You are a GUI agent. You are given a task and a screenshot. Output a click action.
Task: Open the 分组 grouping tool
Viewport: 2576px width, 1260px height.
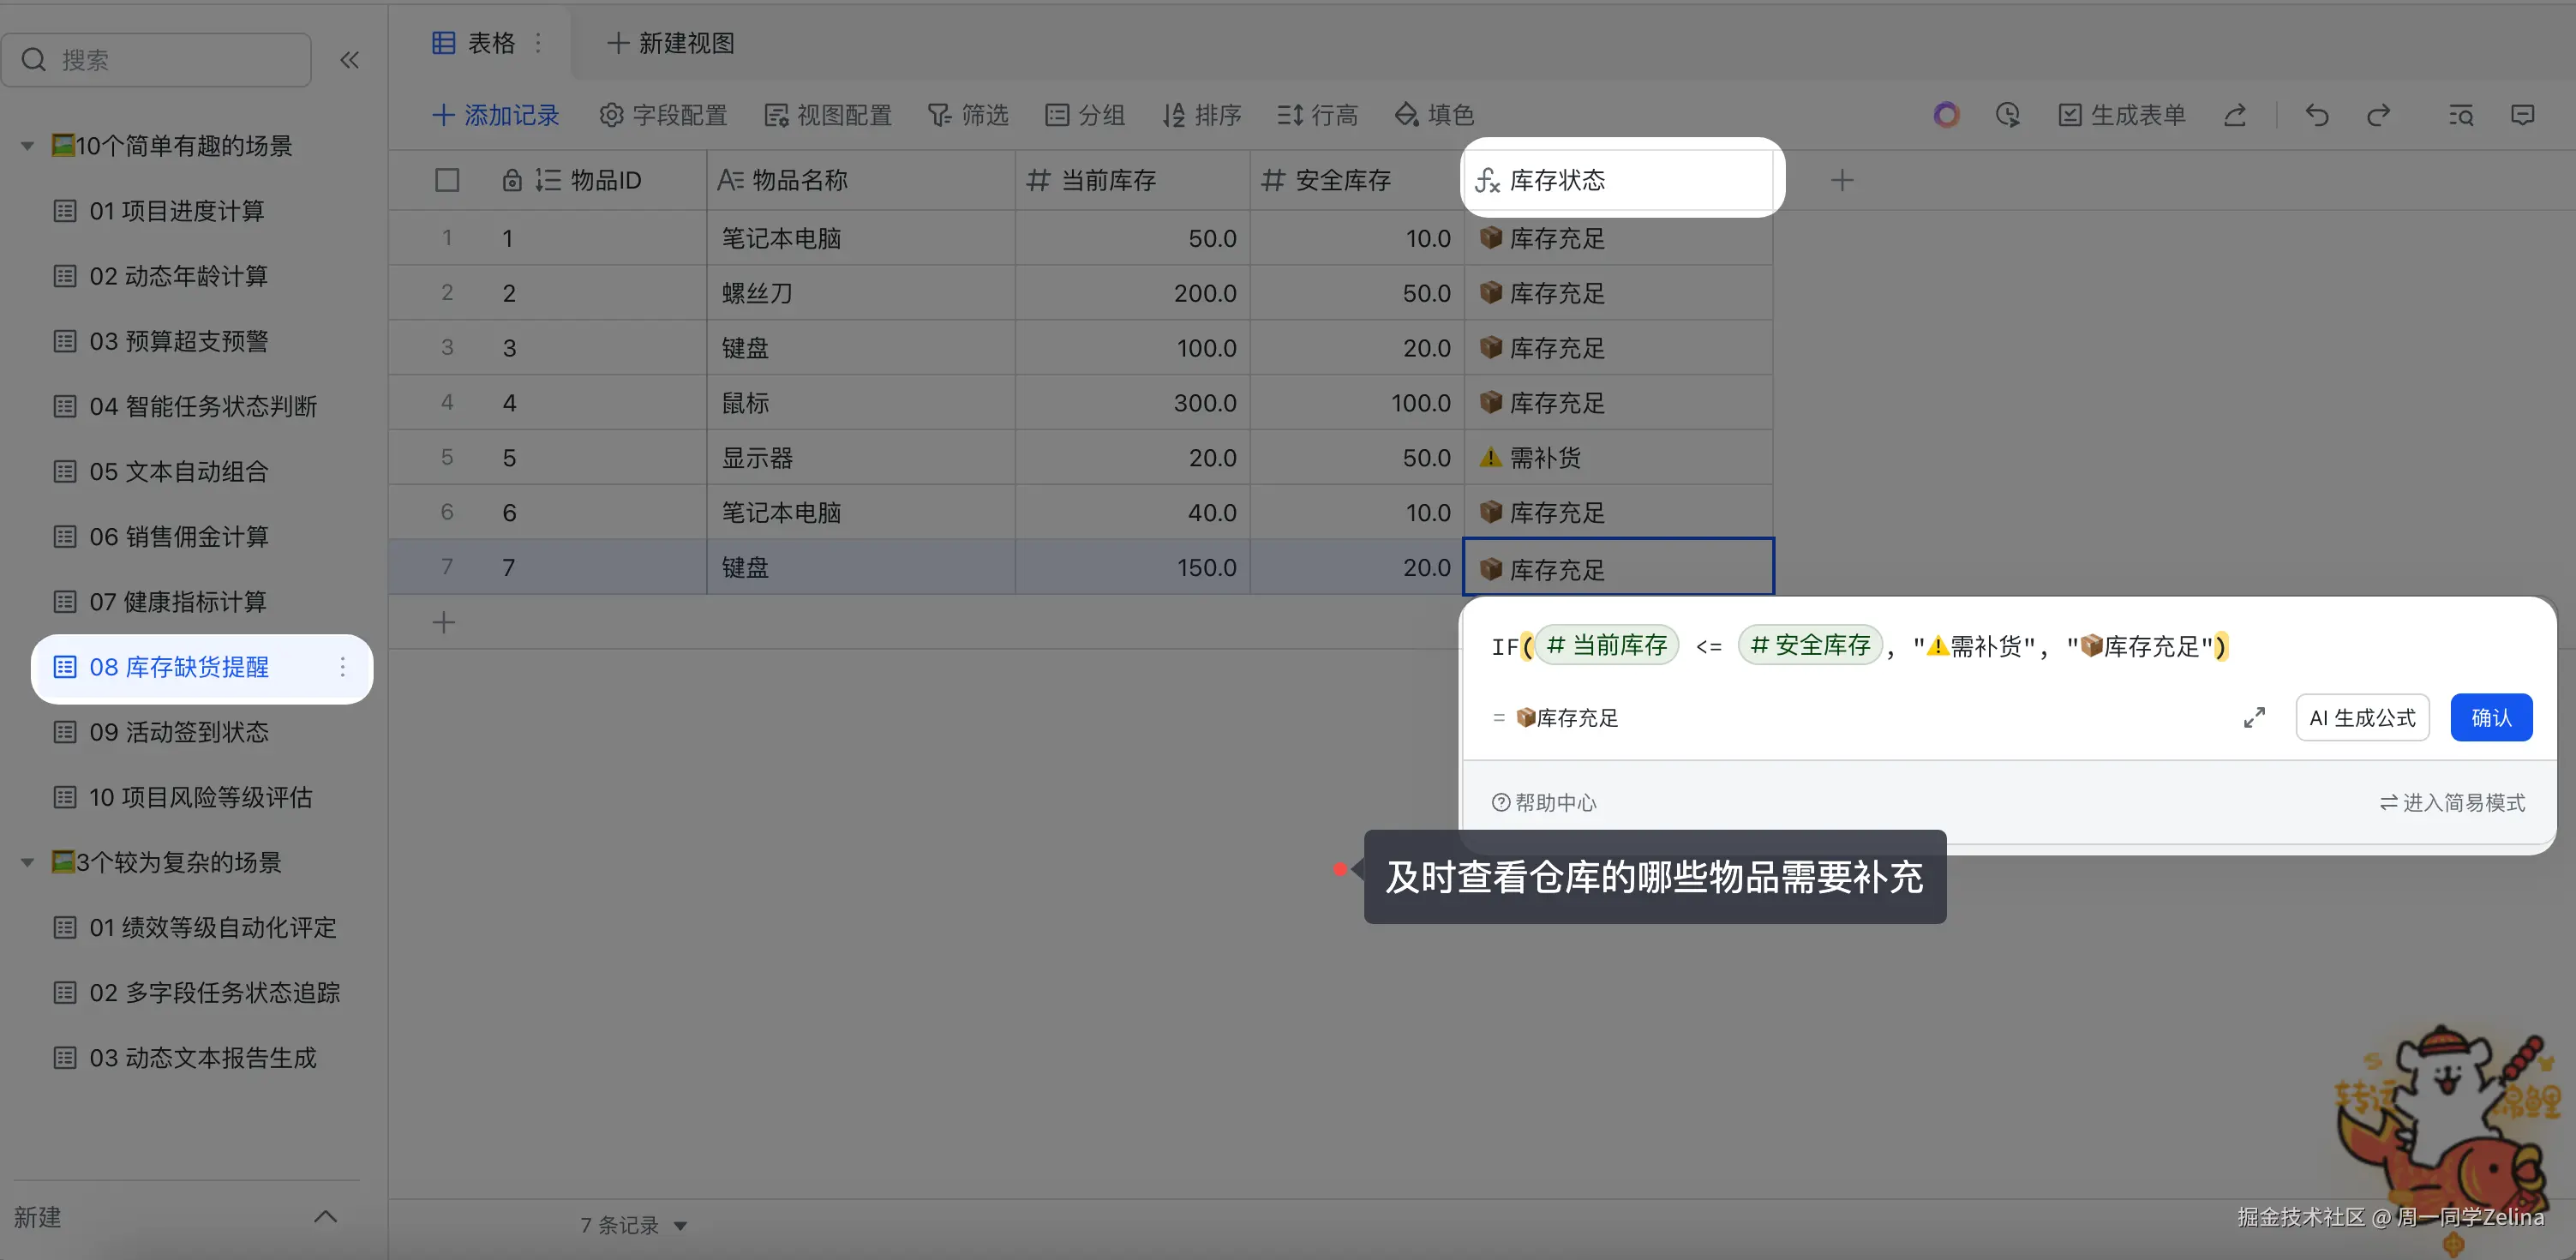click(1085, 115)
